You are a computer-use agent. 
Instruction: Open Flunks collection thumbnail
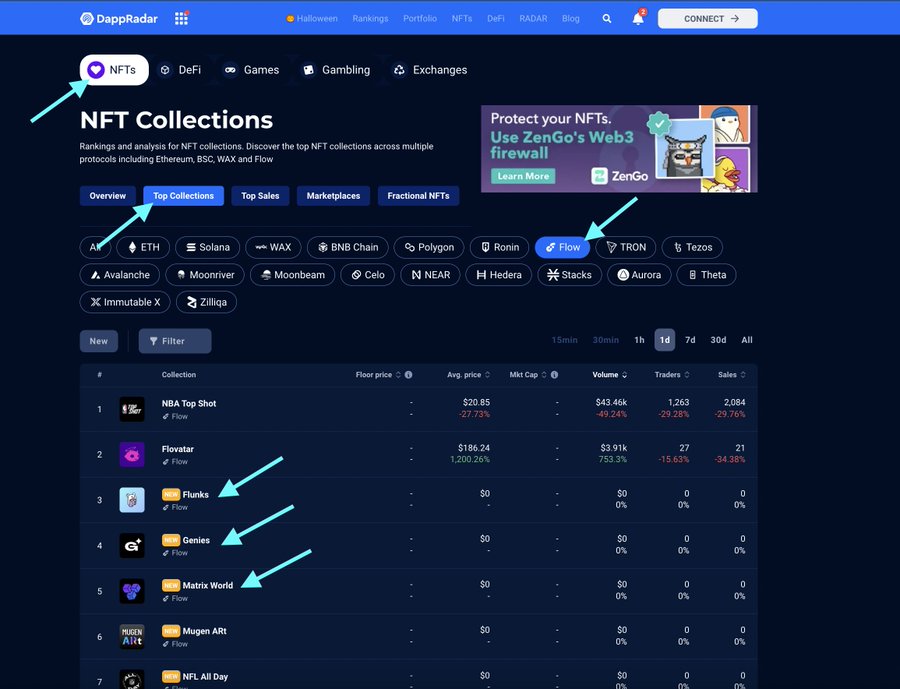(132, 500)
